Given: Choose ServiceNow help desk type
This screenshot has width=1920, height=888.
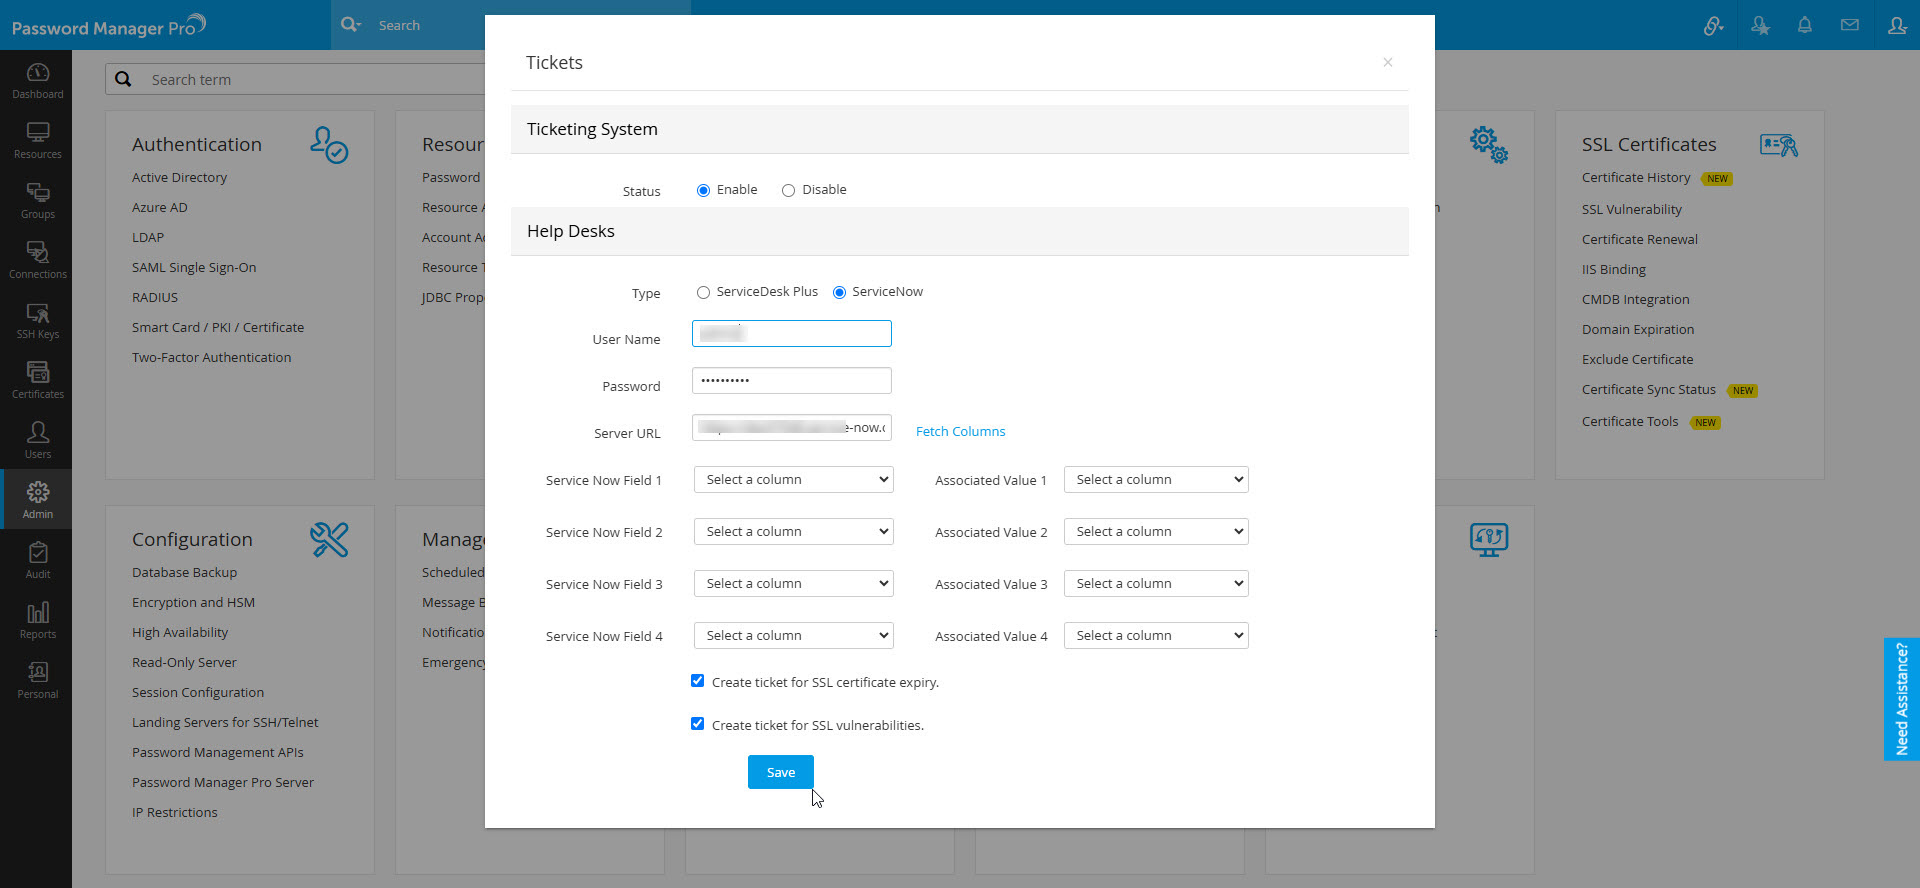Looking at the screenshot, I should pos(840,292).
